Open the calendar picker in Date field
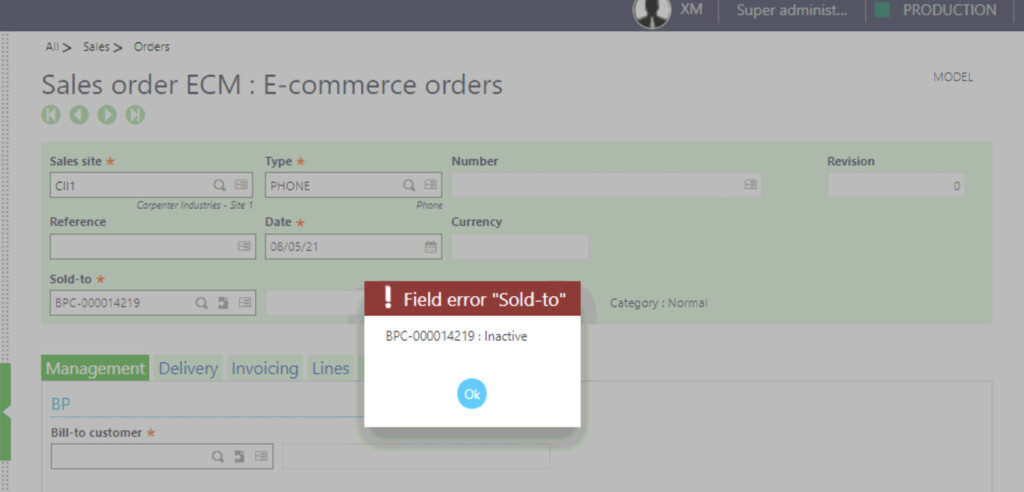This screenshot has height=492, width=1024. 430,246
